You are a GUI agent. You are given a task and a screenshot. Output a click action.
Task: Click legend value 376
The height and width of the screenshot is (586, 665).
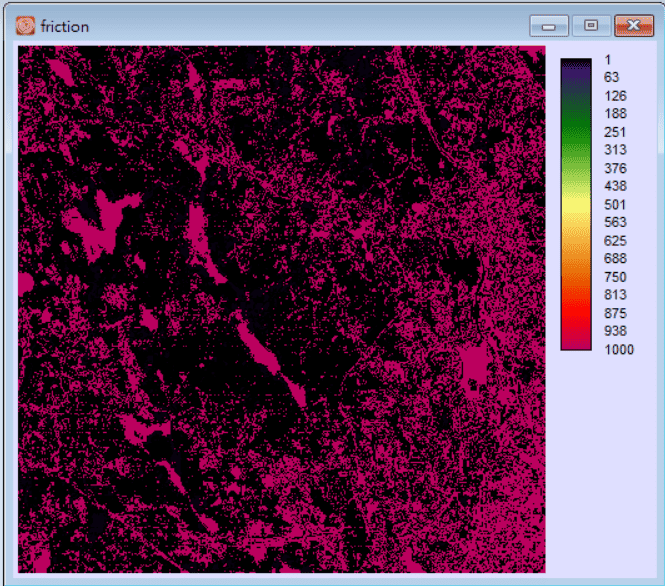(x=615, y=168)
